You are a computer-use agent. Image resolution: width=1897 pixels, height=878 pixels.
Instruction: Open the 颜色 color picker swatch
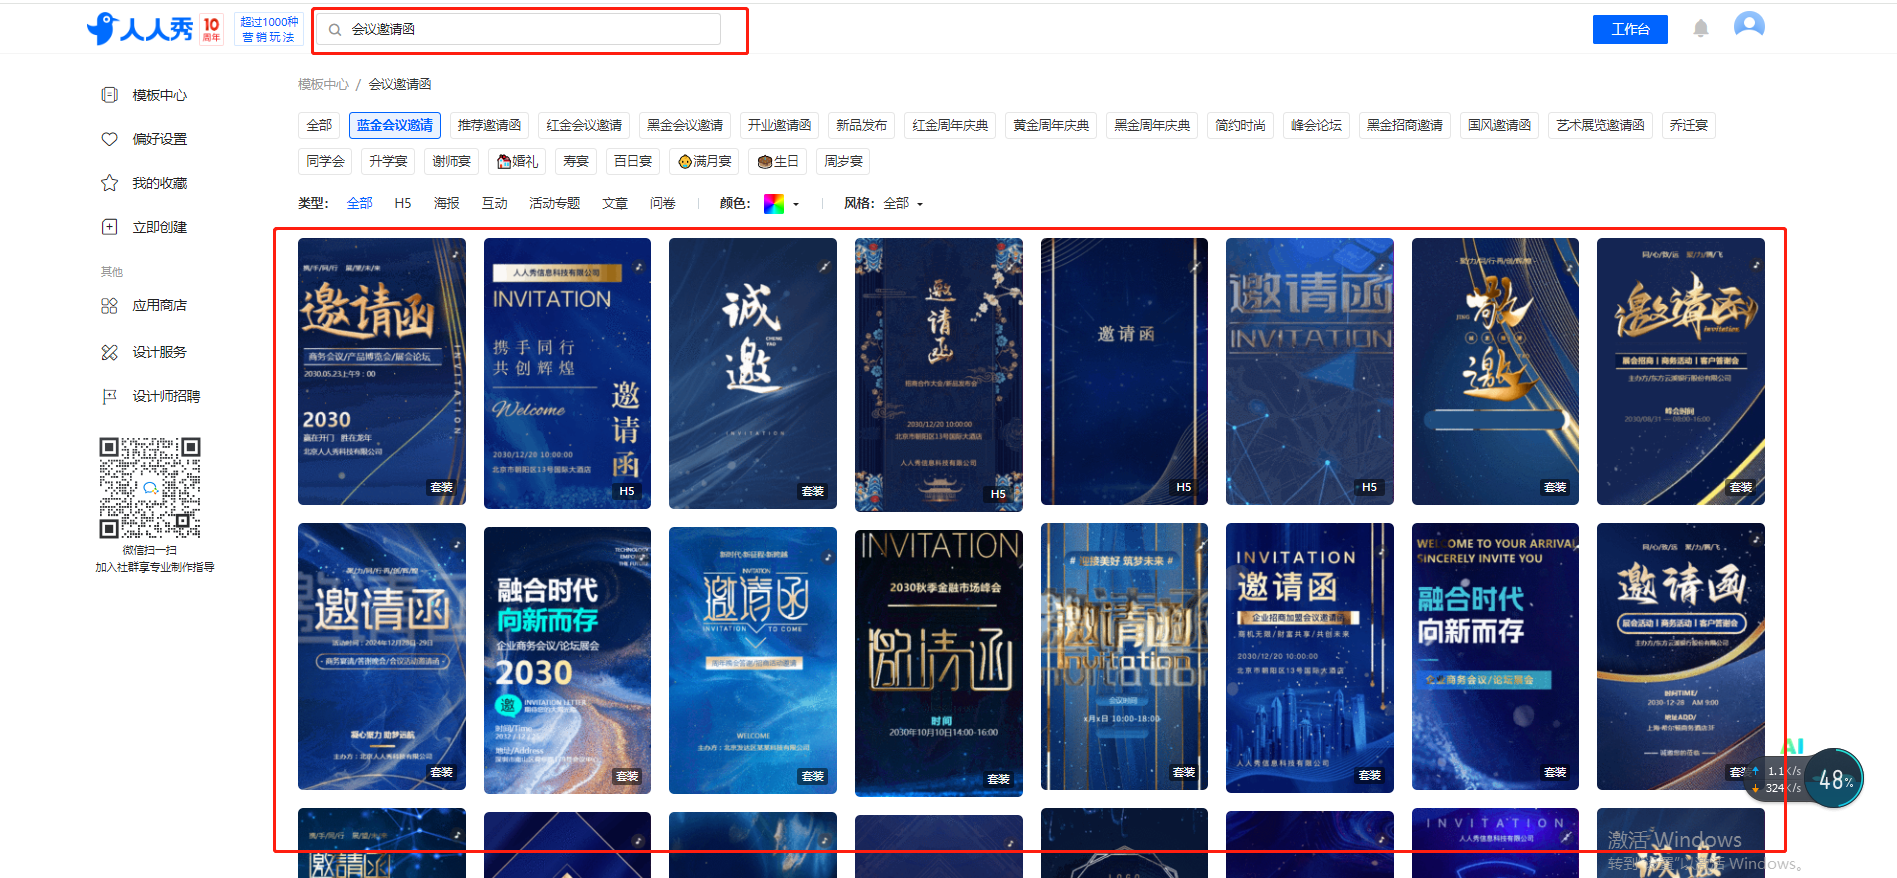(774, 204)
